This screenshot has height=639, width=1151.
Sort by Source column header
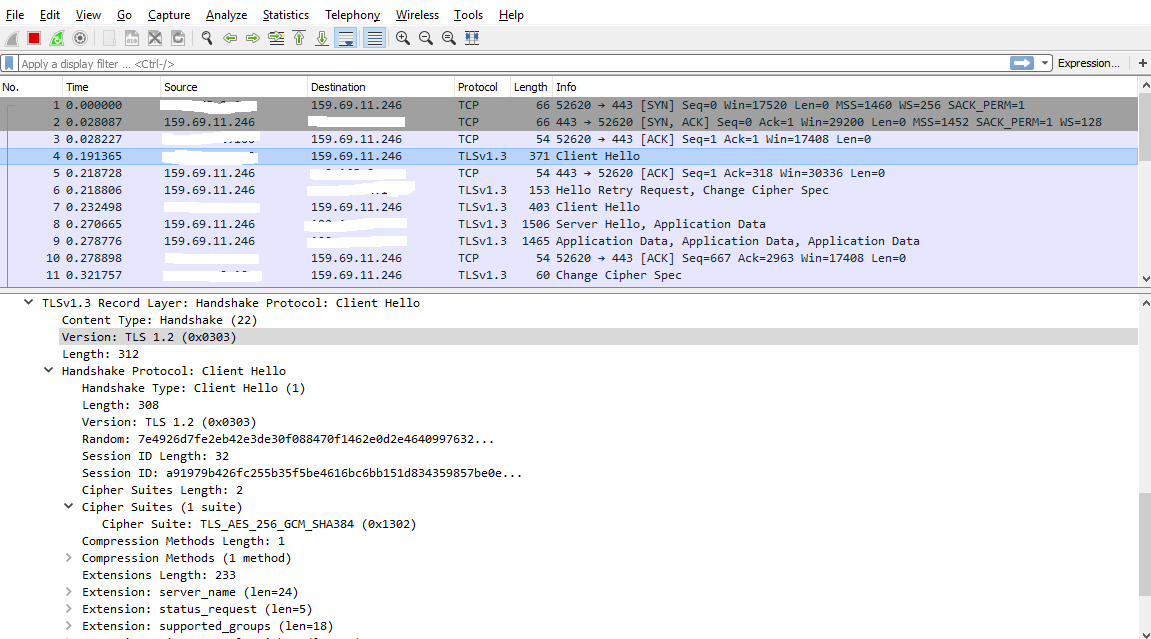[233, 87]
